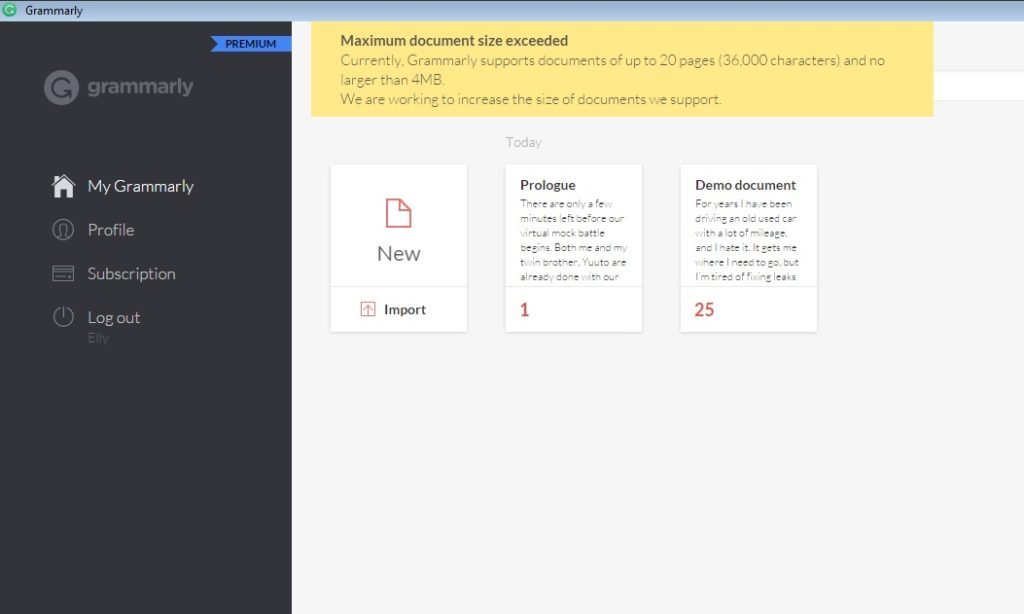Select the My Grammarly home icon
The height and width of the screenshot is (614, 1024).
tap(62, 186)
